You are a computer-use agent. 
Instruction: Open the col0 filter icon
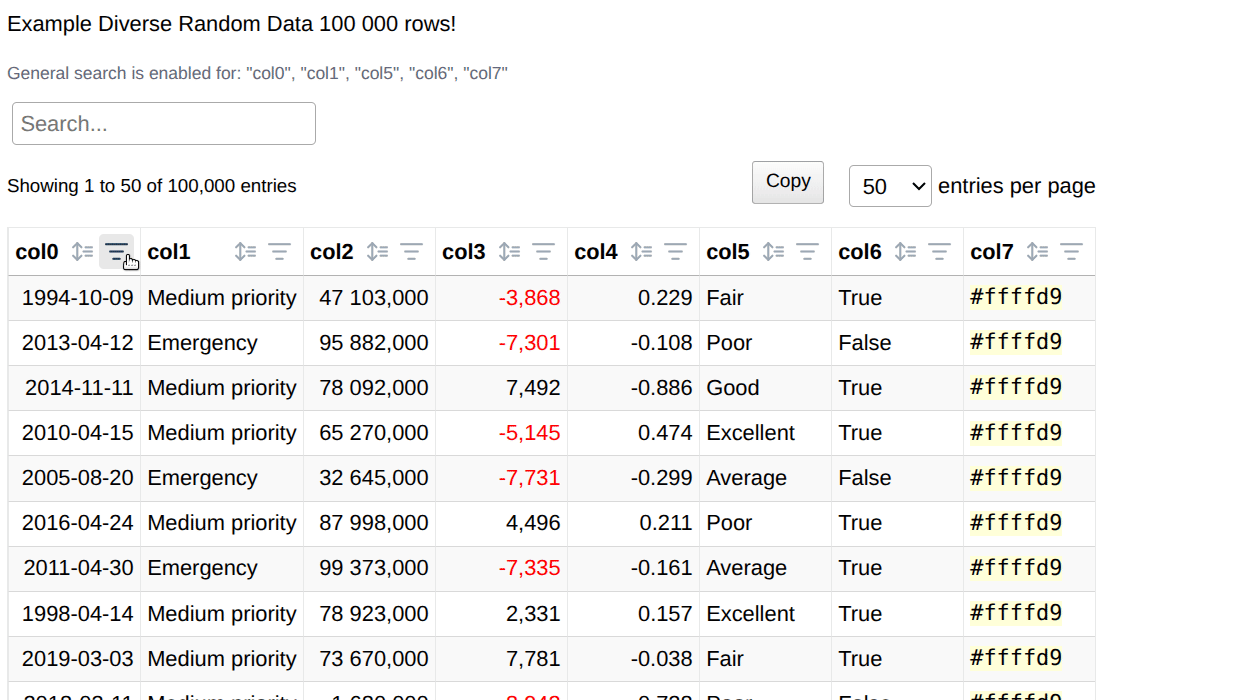tap(116, 252)
